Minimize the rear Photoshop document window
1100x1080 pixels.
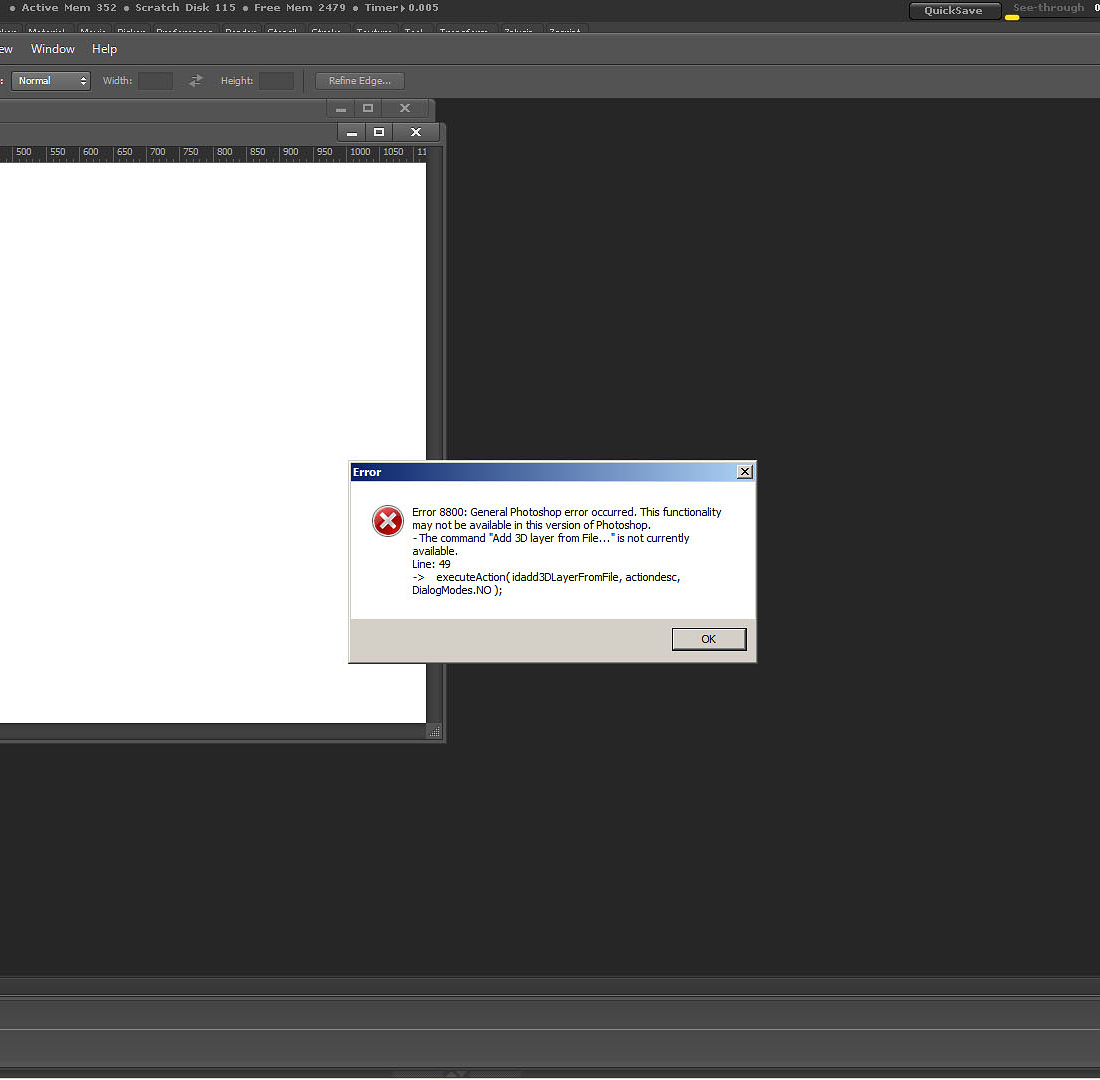click(x=341, y=109)
